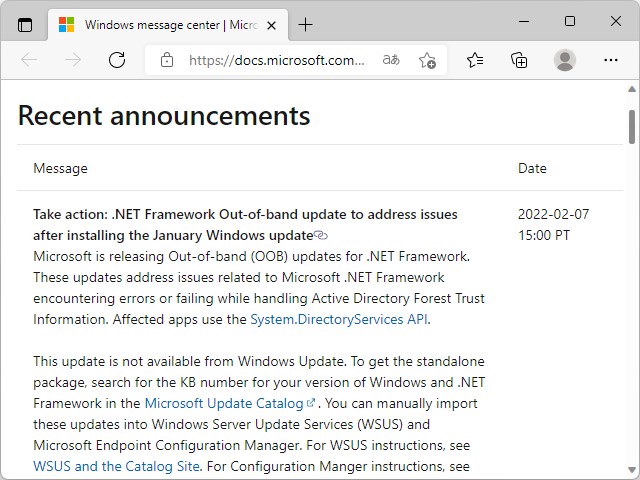Add this page to favorites
The image size is (640, 480).
click(x=427, y=60)
